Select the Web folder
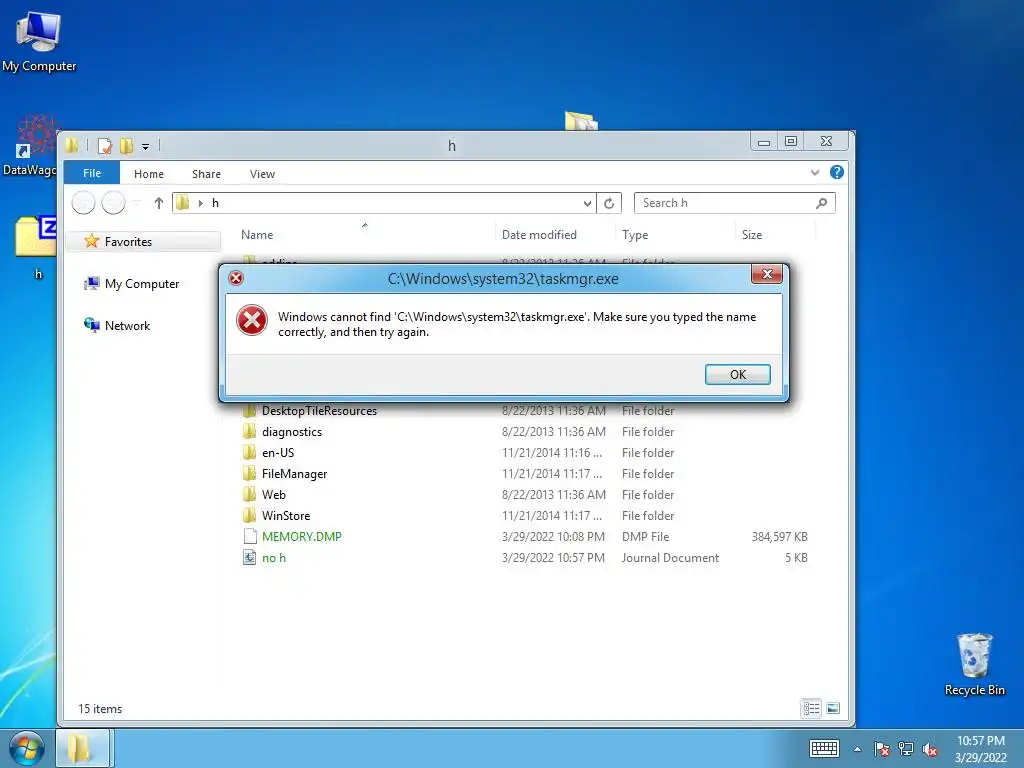The width and height of the screenshot is (1024, 768). point(274,494)
